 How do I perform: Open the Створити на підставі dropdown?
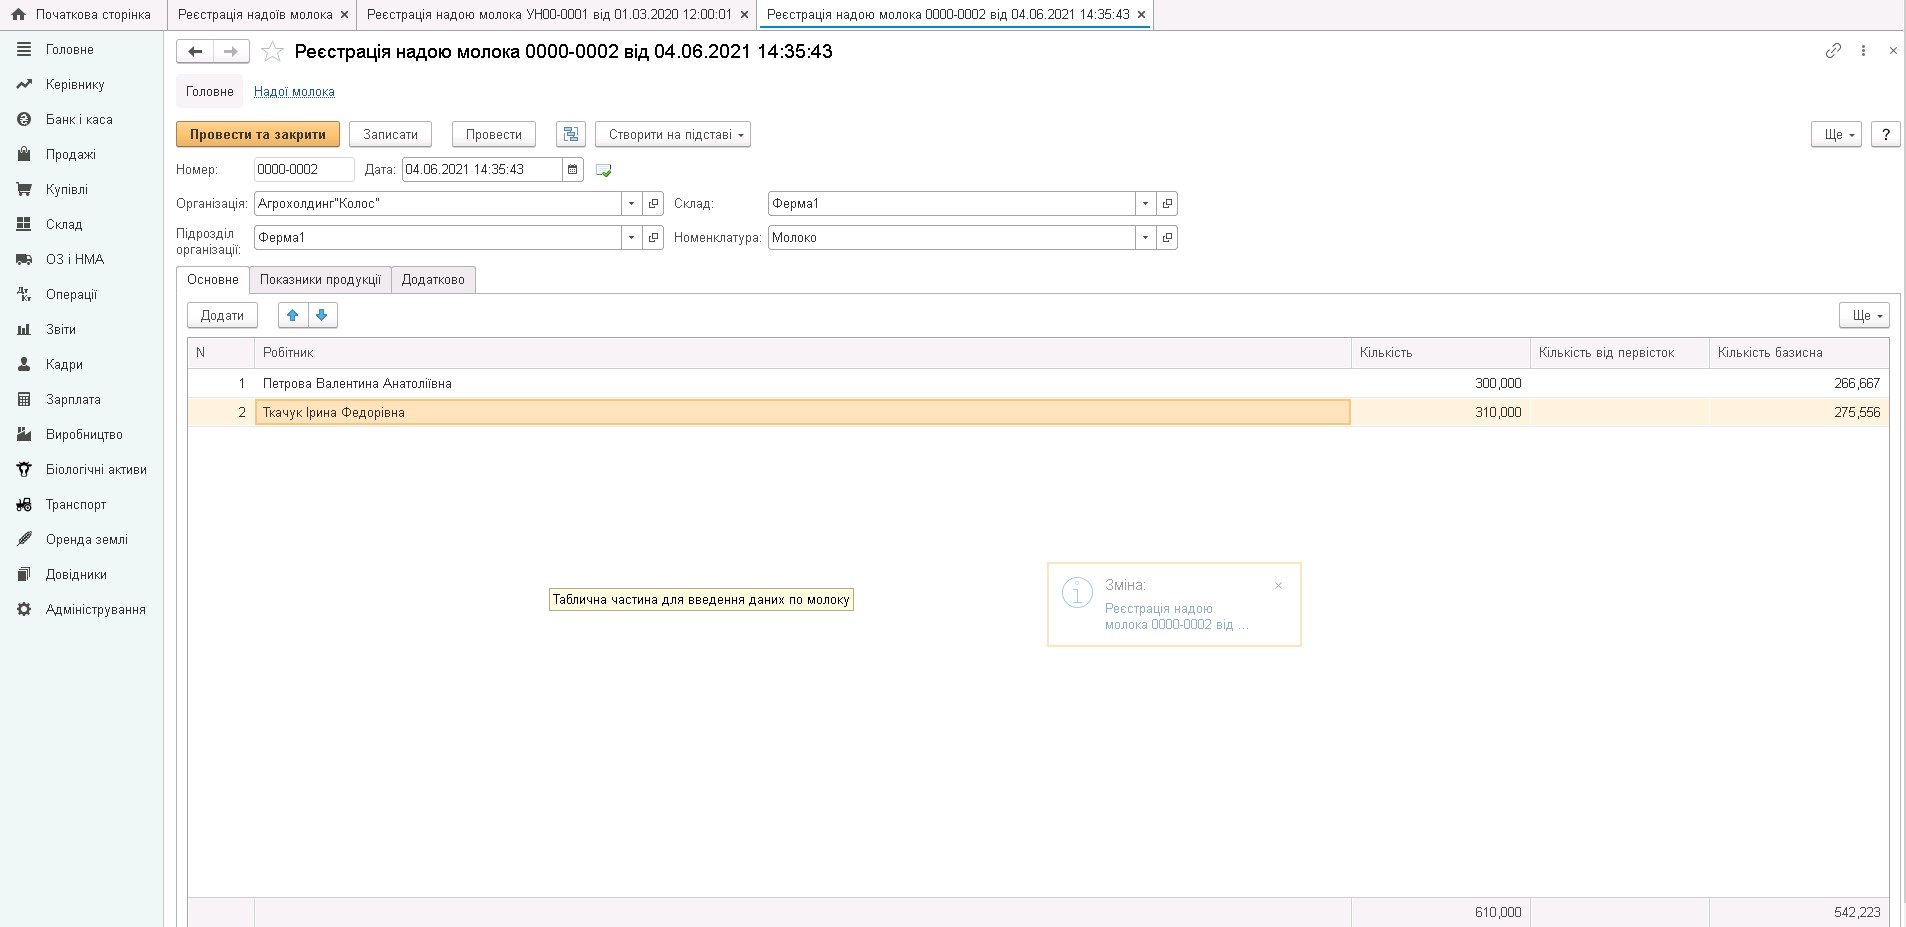672,135
